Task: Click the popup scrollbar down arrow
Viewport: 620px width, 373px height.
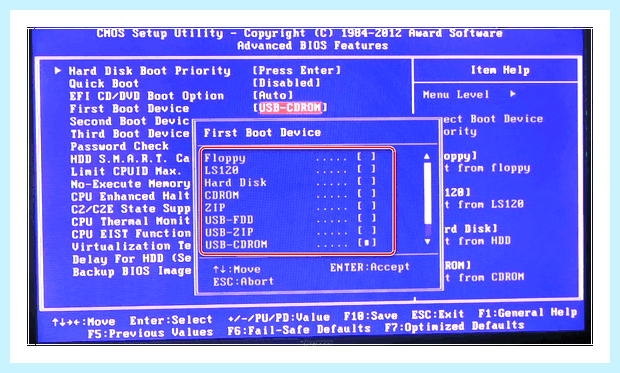Action: click(x=427, y=241)
